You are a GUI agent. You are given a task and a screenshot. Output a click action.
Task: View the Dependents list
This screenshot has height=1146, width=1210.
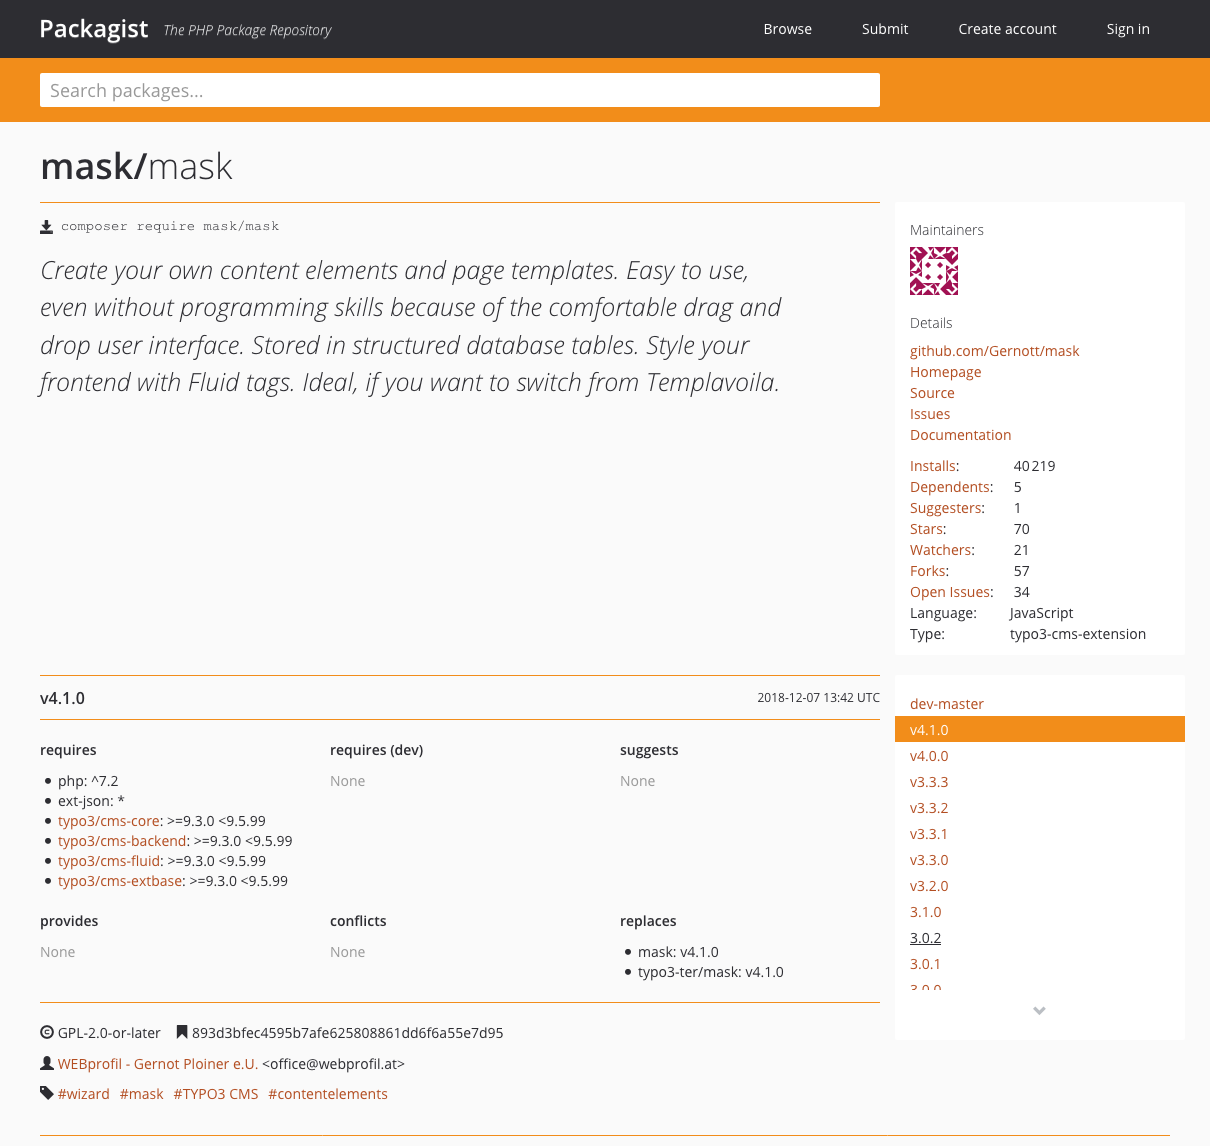(x=950, y=487)
